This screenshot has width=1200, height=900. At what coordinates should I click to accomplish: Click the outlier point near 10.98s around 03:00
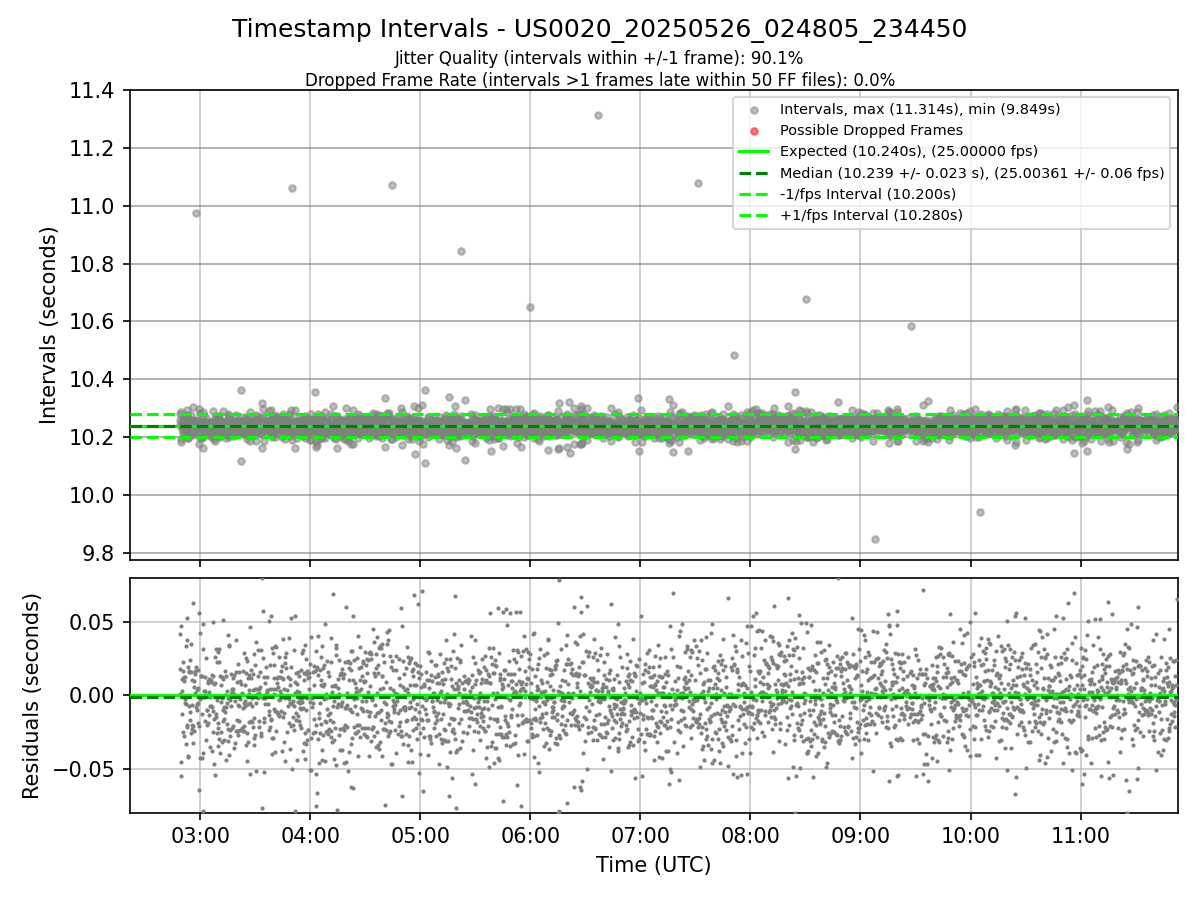tap(196, 213)
